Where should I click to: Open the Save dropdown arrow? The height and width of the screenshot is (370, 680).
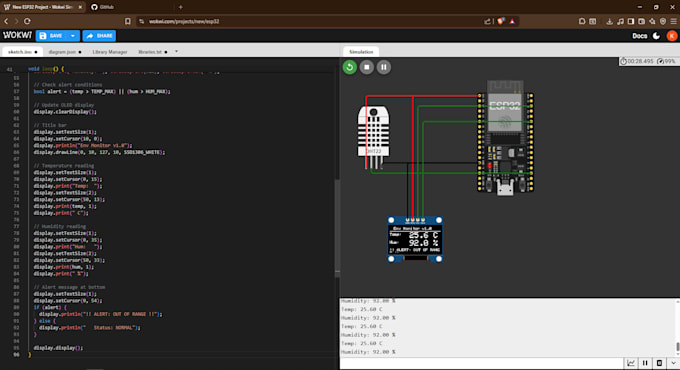73,36
